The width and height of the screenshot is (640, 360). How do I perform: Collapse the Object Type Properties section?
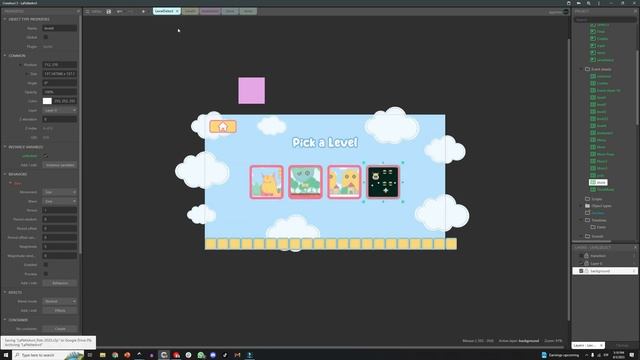pyautogui.click(x=5, y=19)
